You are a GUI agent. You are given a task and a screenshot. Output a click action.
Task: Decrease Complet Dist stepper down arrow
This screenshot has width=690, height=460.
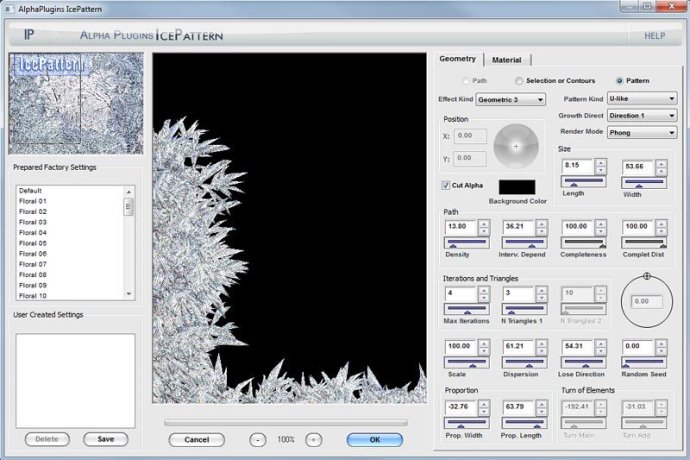click(x=661, y=232)
